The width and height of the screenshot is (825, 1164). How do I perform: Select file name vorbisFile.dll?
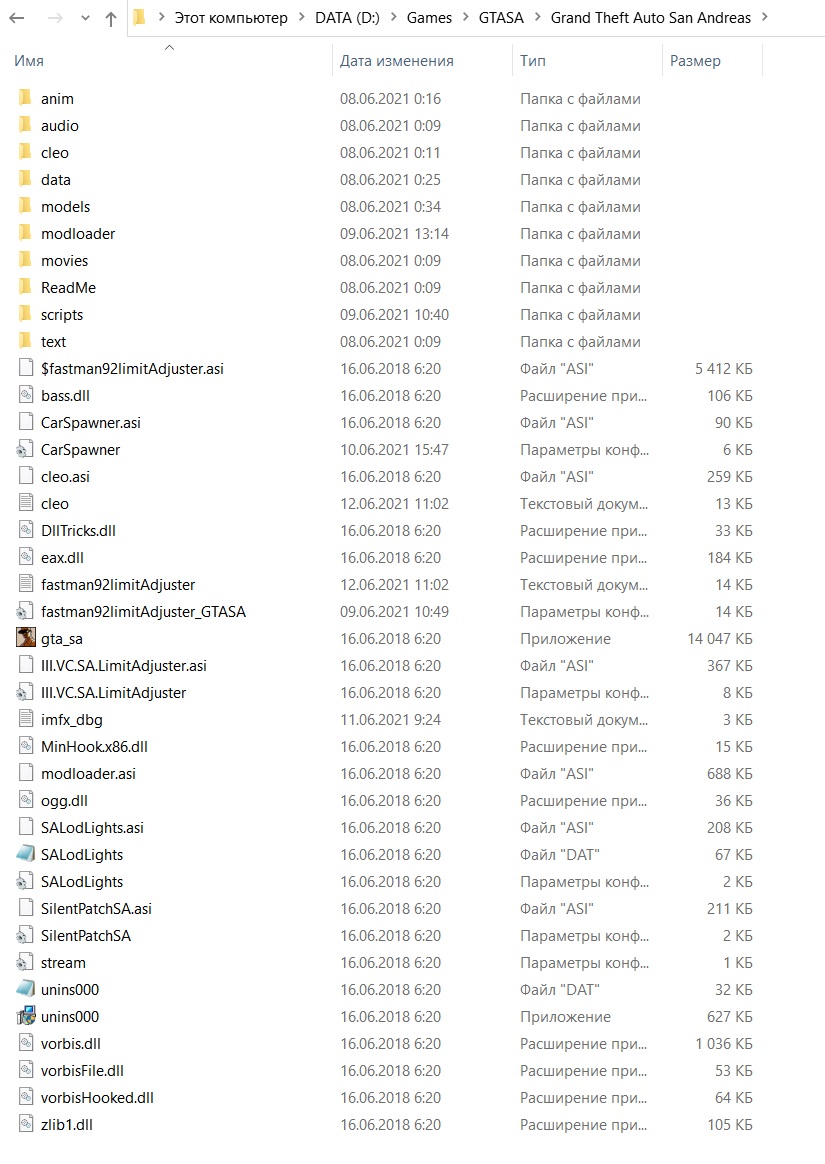point(82,1070)
